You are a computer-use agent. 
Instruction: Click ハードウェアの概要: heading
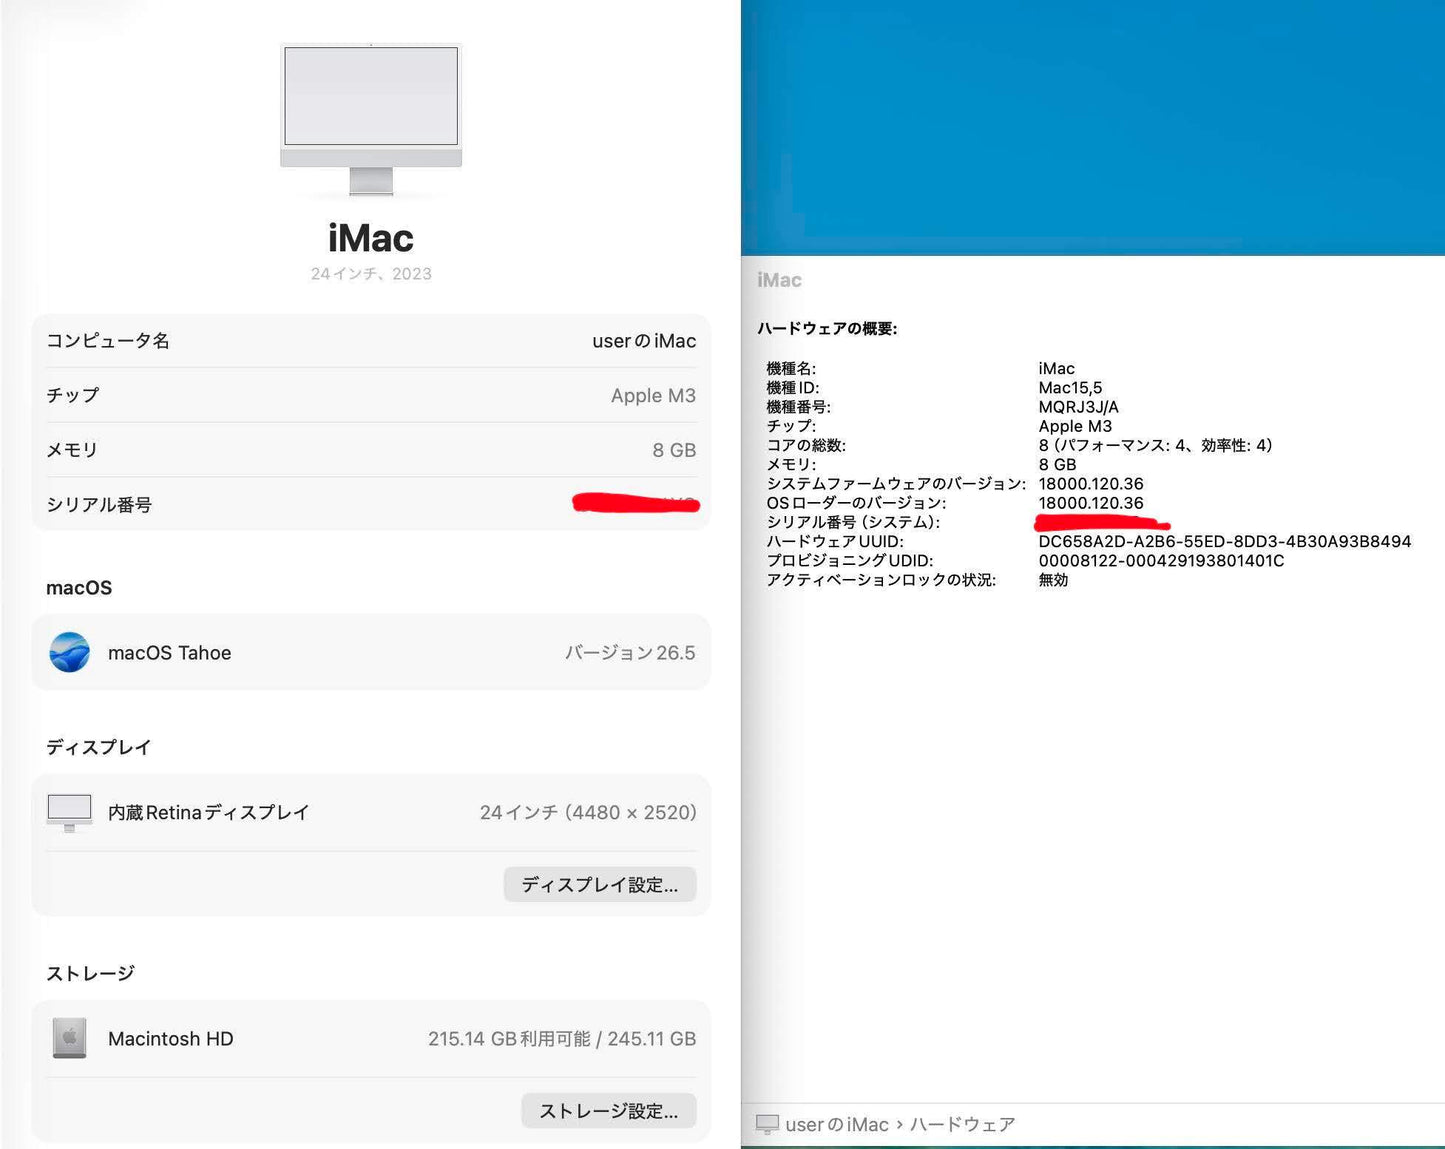pos(827,328)
